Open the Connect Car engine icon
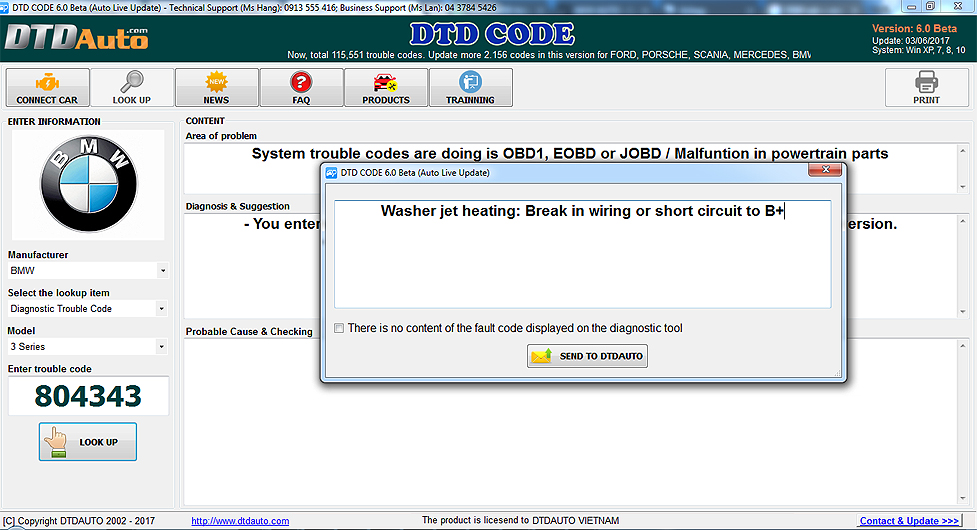Image resolution: width=977 pixels, height=530 pixels. click(x=47, y=88)
